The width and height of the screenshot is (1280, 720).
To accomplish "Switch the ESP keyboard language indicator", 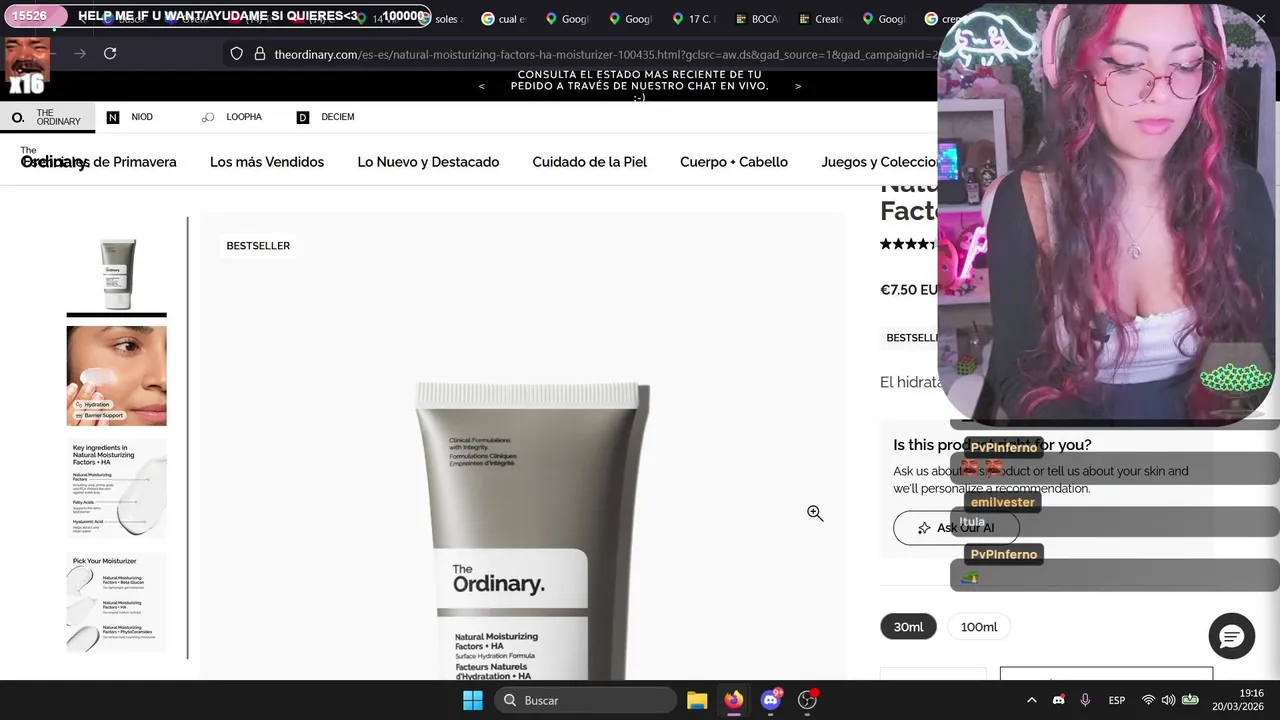I will click(x=1117, y=700).
